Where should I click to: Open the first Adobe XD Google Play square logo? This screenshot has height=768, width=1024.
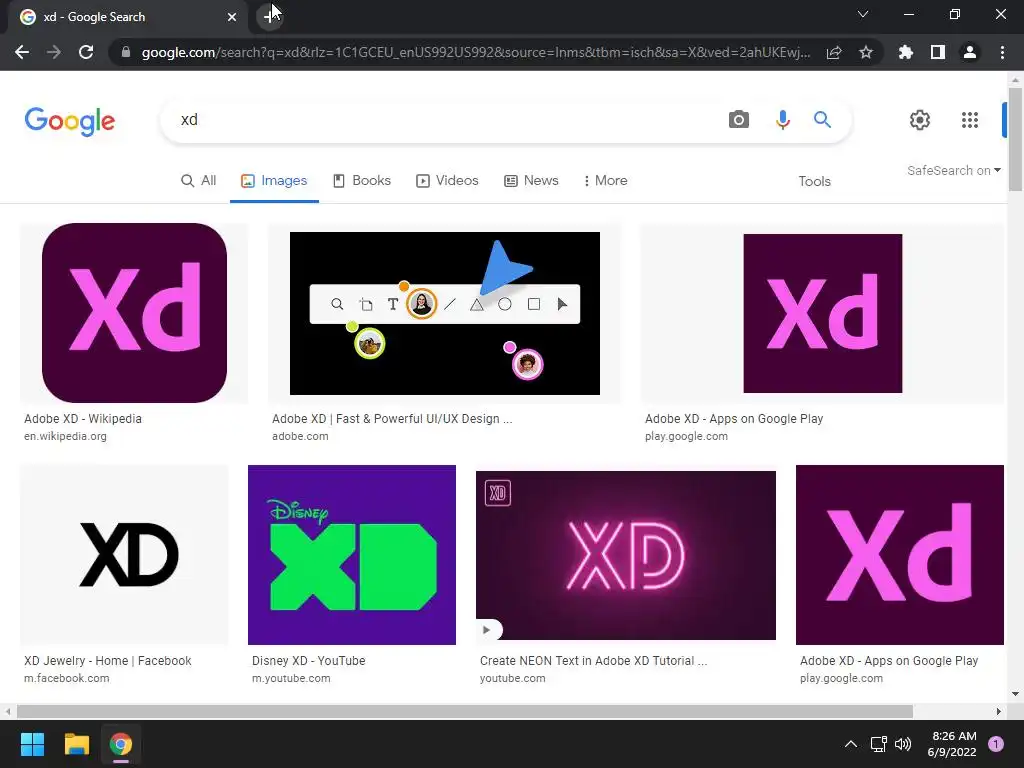pos(823,313)
